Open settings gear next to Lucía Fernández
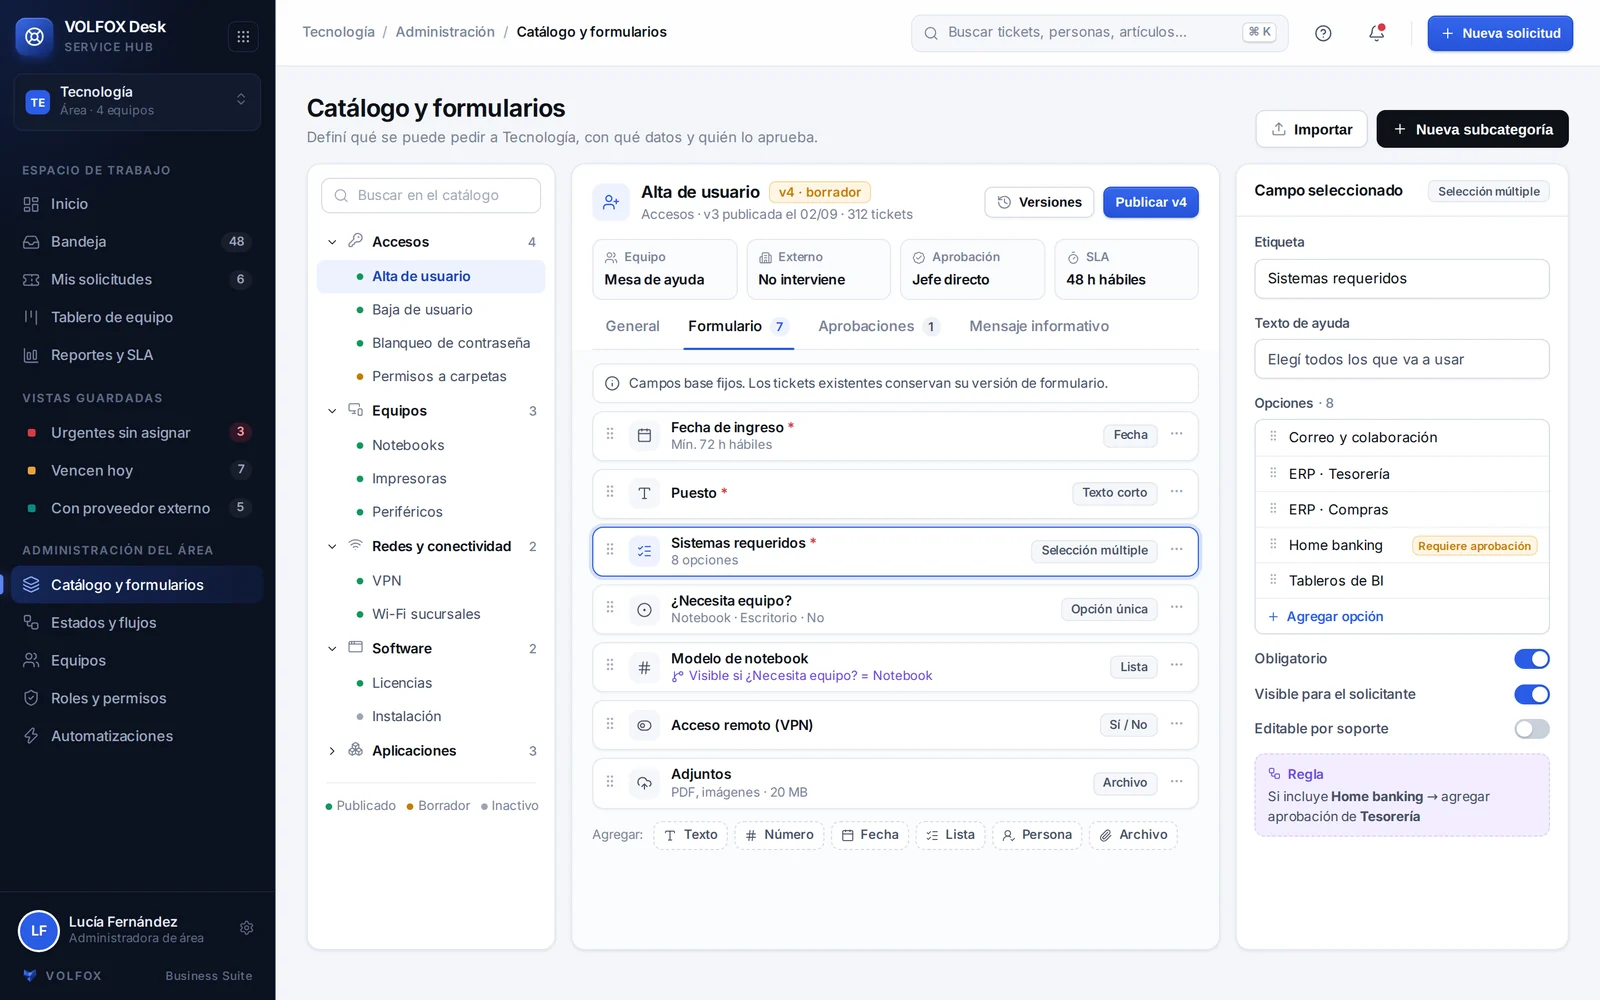This screenshot has width=1600, height=1000. pyautogui.click(x=247, y=928)
